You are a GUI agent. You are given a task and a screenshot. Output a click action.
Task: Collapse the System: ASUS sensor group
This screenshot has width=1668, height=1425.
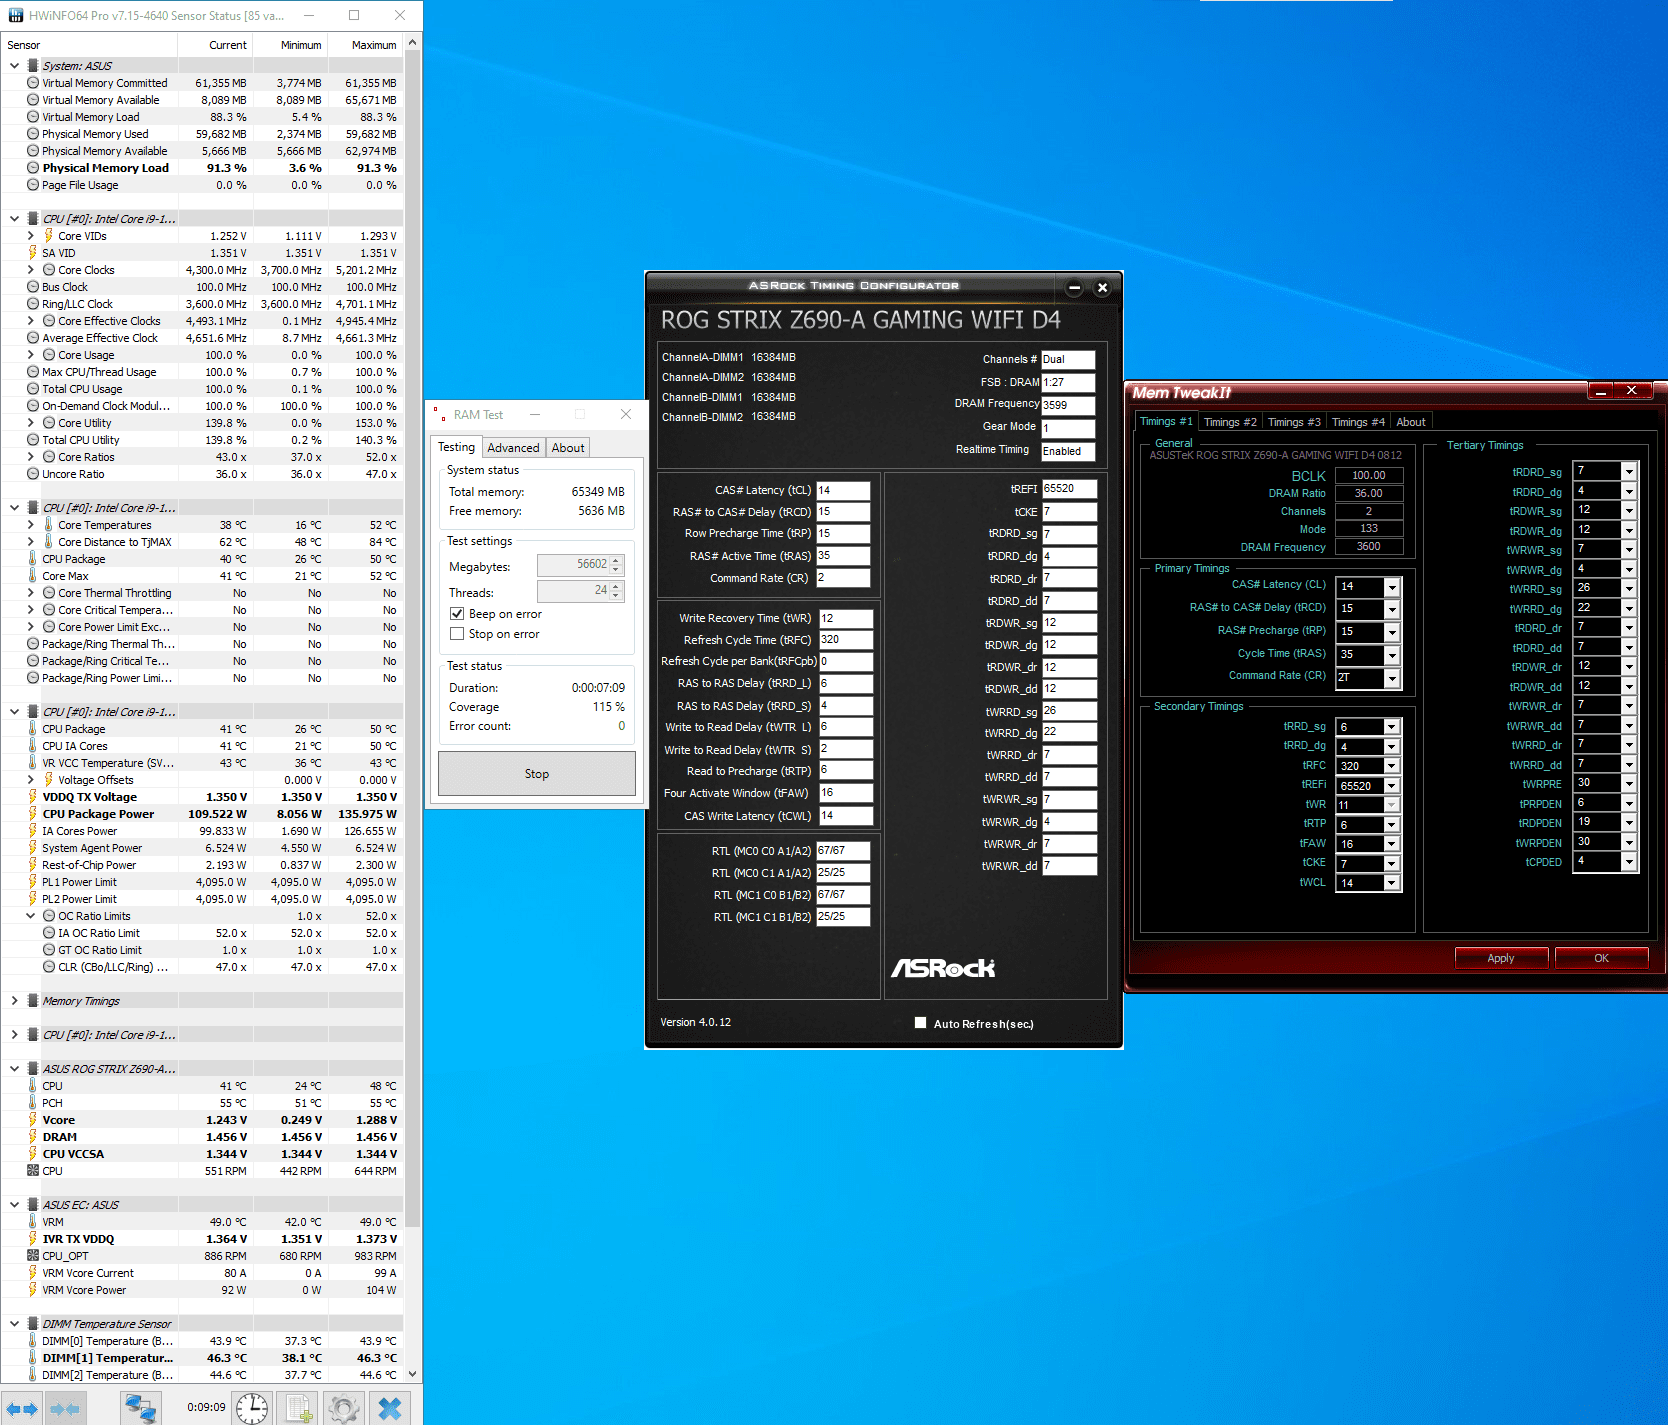tap(14, 66)
